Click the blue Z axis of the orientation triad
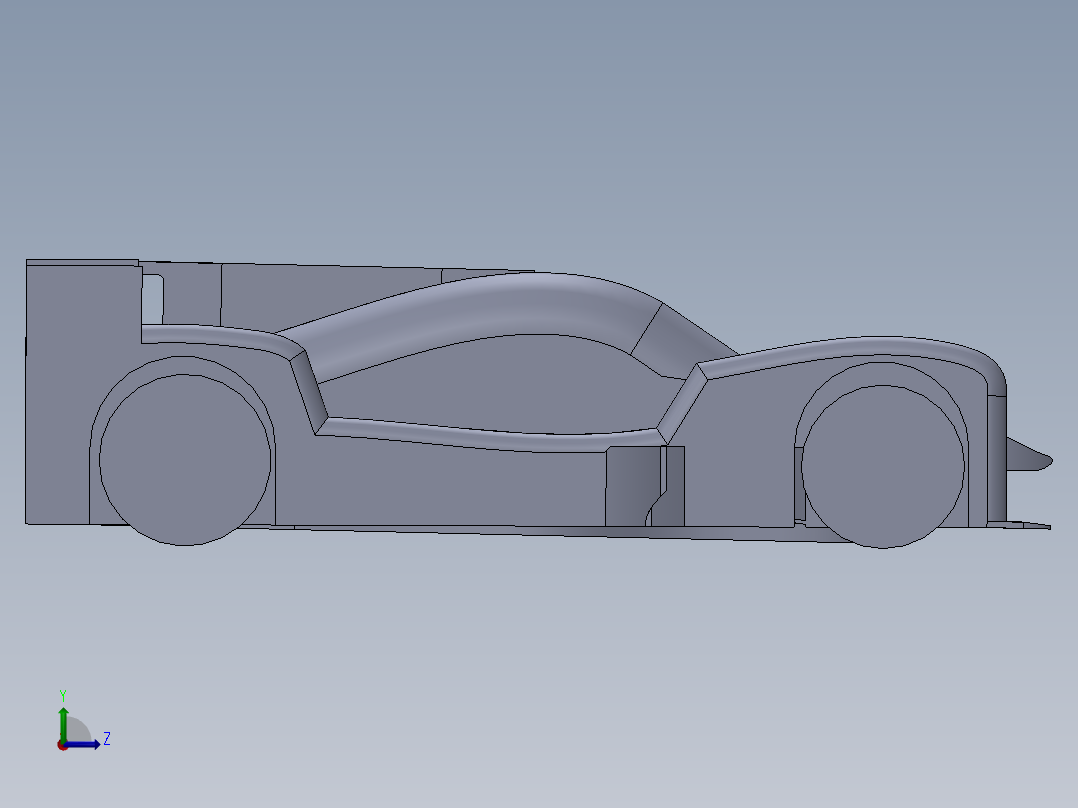The image size is (1078, 808). tap(82, 745)
